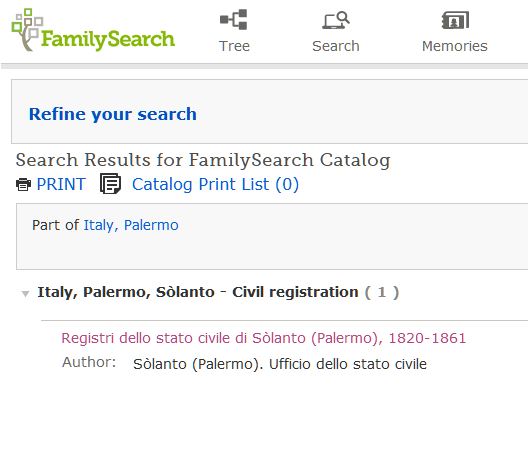Open the Memories menu label
Image resolution: width=528 pixels, height=462 pixels.
tap(455, 46)
